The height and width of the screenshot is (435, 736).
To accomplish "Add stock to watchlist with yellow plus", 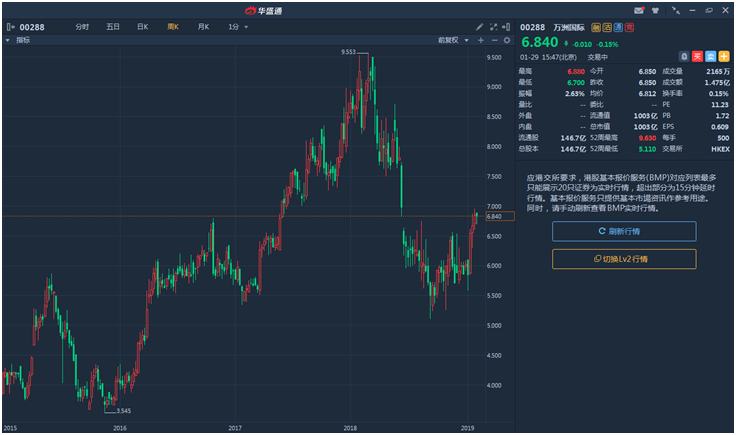I will (724, 57).
